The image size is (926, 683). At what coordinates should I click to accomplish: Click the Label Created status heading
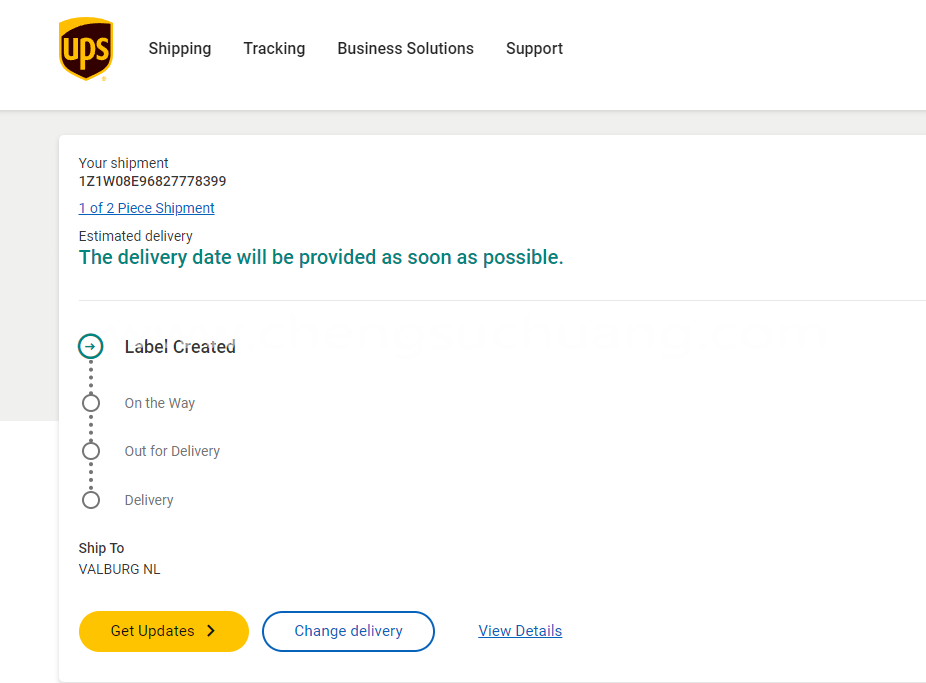180,347
